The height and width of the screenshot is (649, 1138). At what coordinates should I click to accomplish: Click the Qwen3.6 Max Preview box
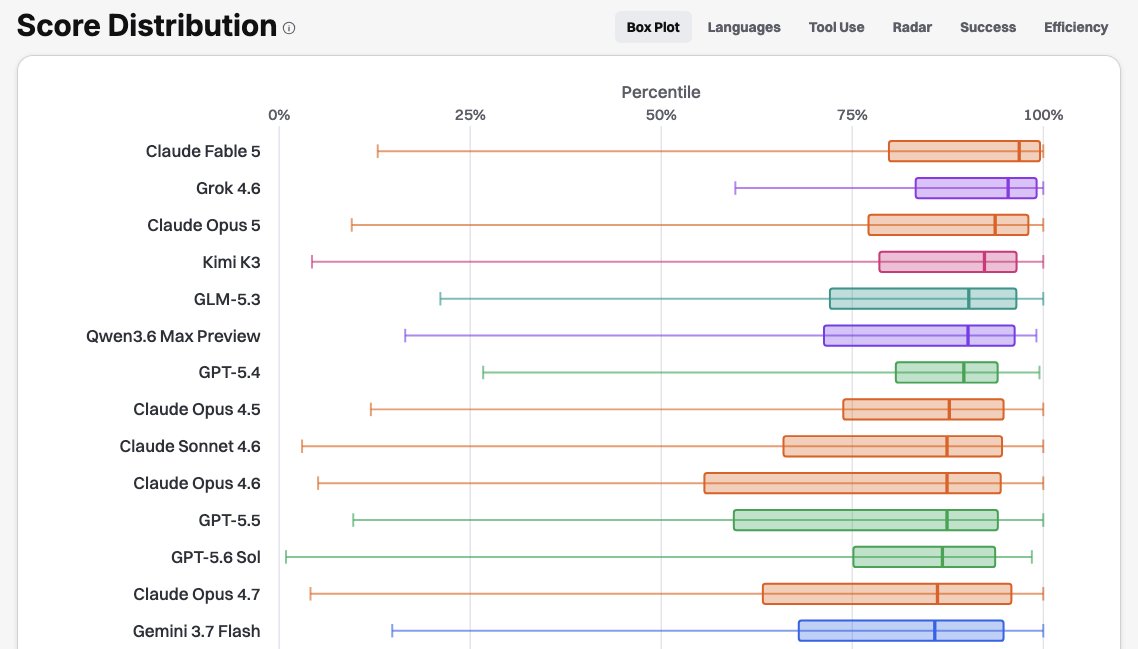(x=920, y=335)
